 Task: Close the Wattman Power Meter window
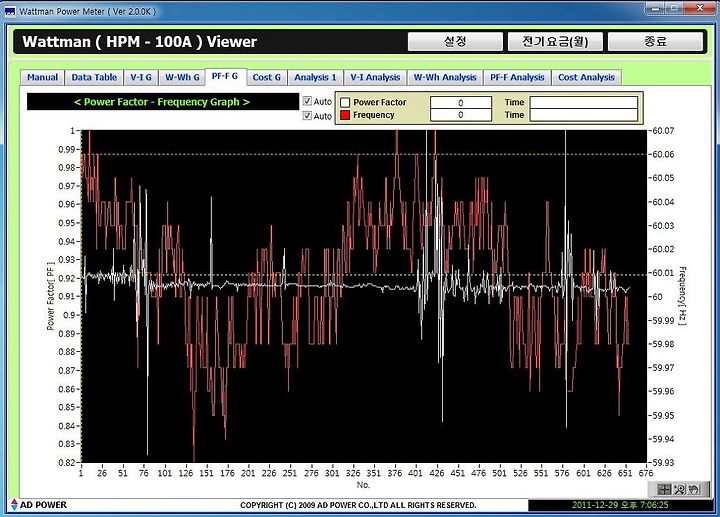pyautogui.click(x=700, y=8)
